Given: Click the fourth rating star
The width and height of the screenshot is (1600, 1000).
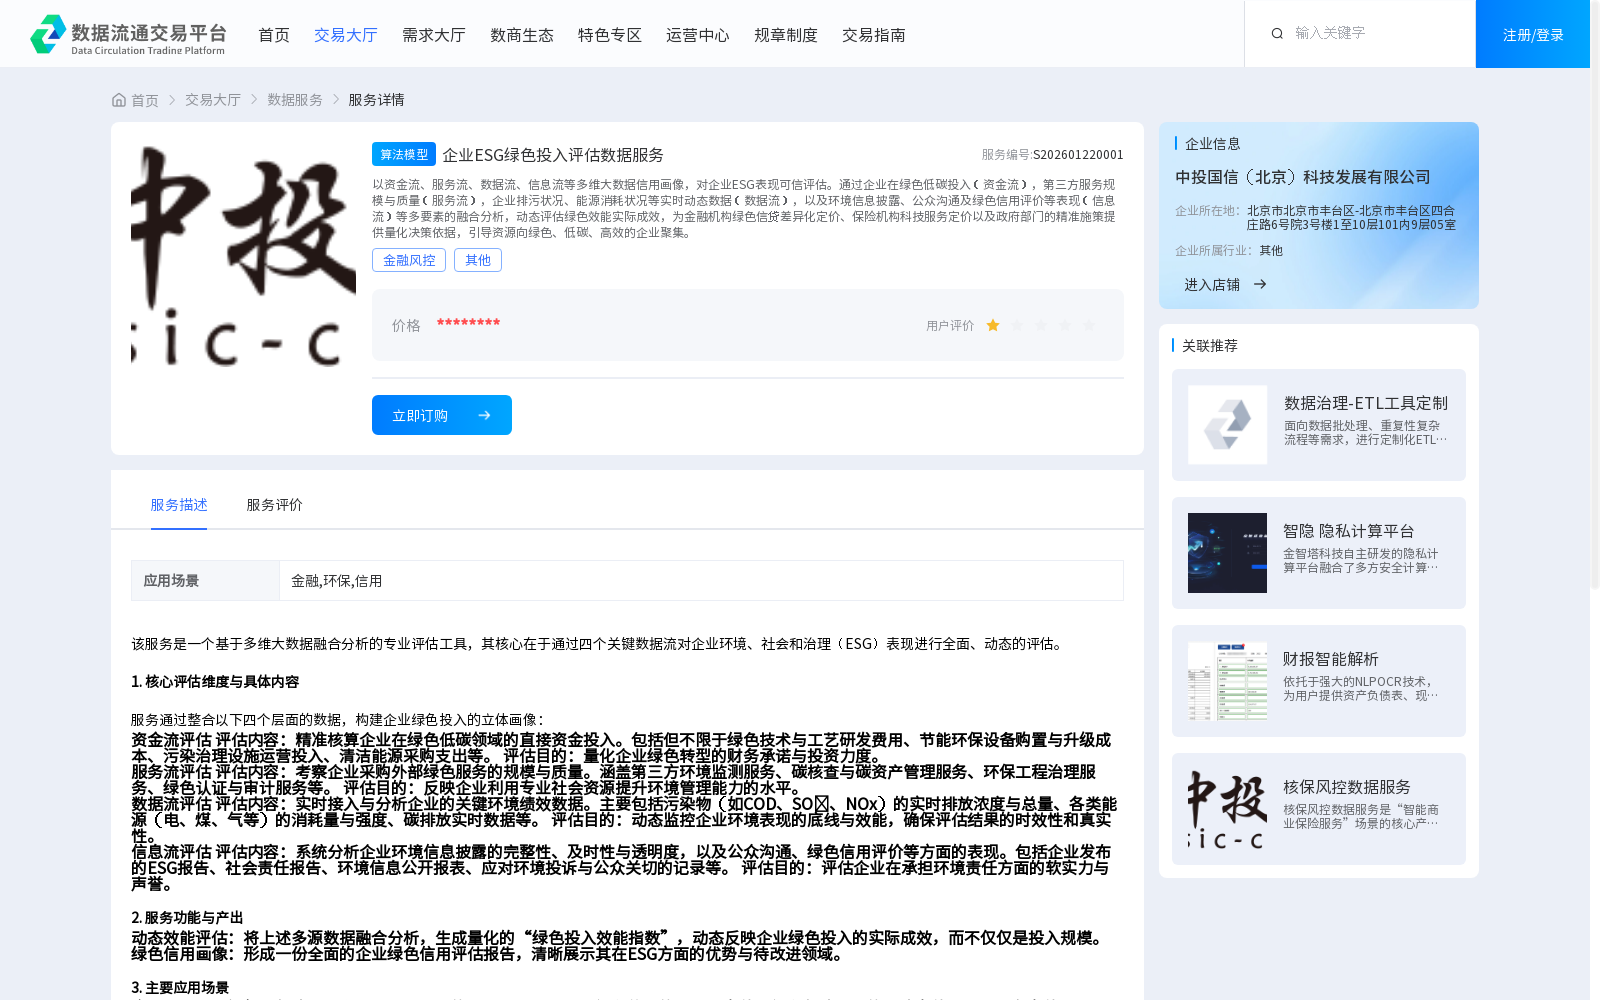Looking at the screenshot, I should tap(1065, 325).
